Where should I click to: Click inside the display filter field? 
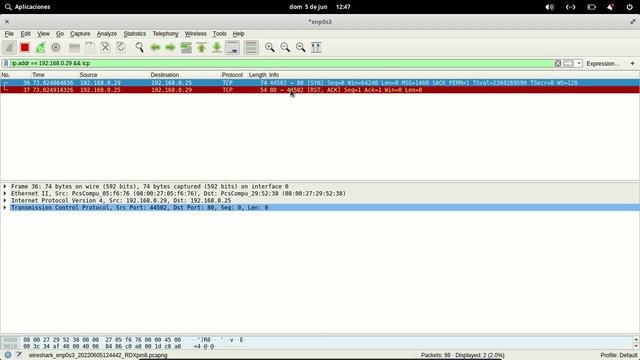(x=282, y=63)
